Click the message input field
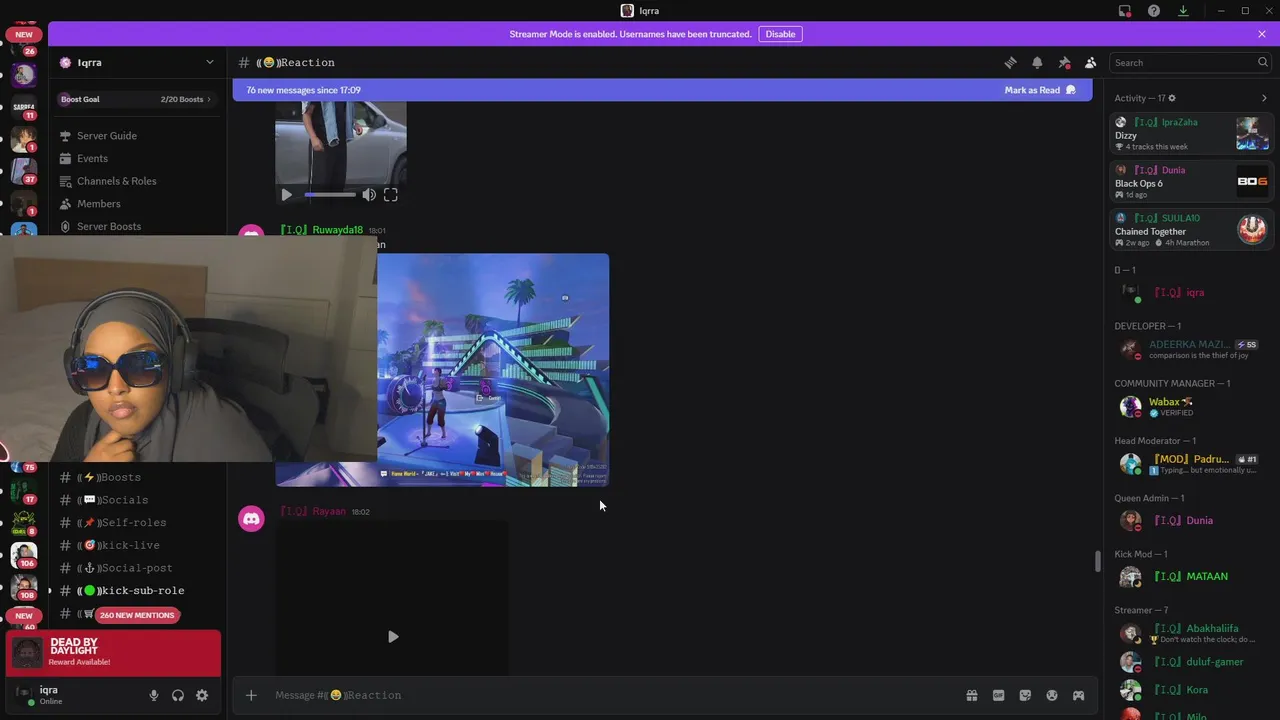Image resolution: width=1280 pixels, height=720 pixels. click(x=610, y=695)
